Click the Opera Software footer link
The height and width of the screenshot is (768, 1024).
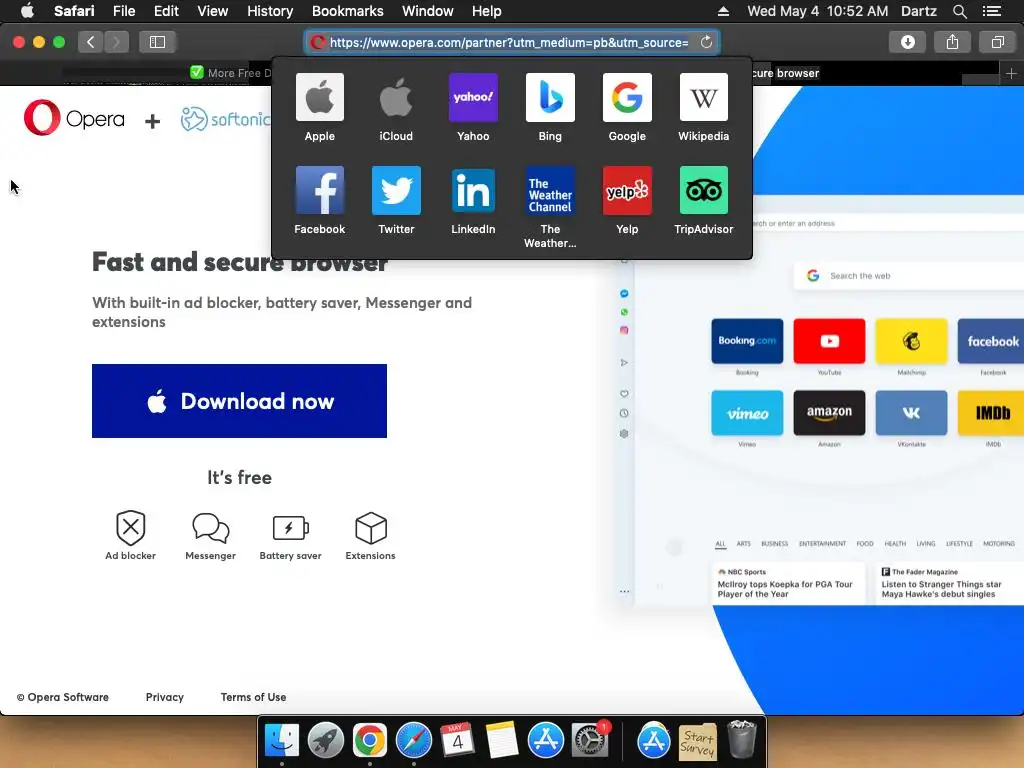tap(63, 697)
